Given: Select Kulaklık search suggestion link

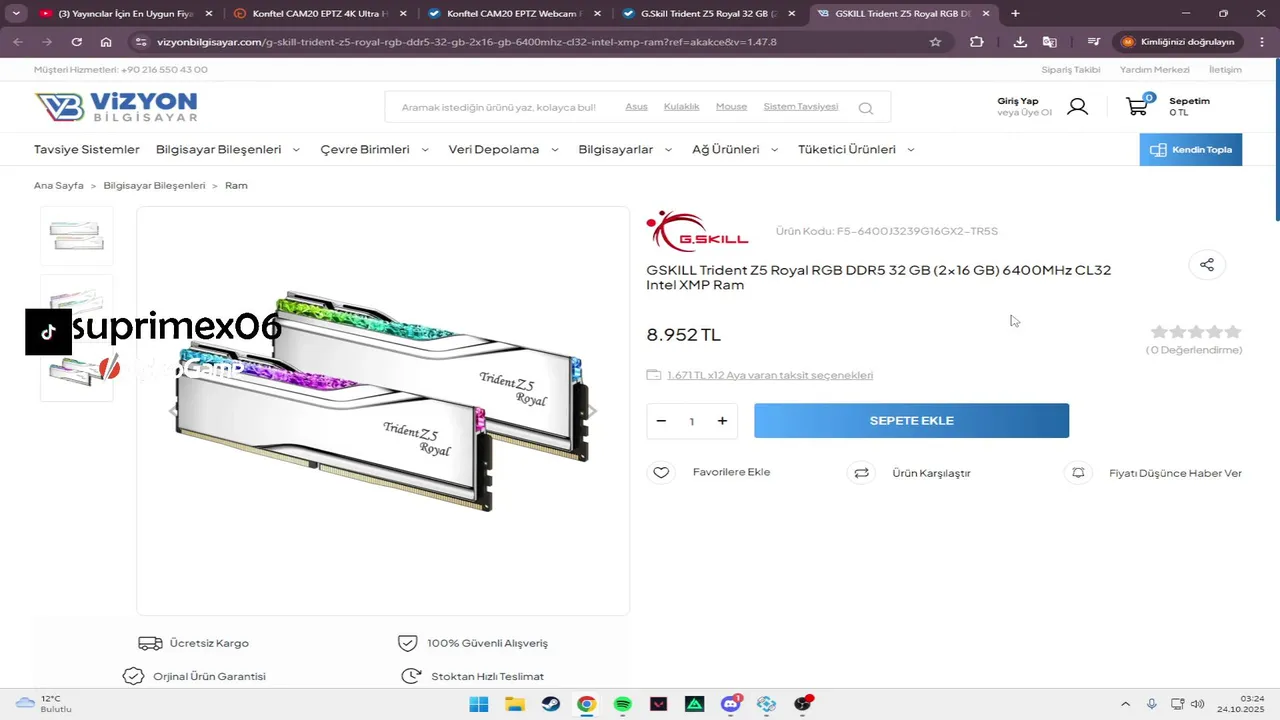Looking at the screenshot, I should click(x=682, y=106).
